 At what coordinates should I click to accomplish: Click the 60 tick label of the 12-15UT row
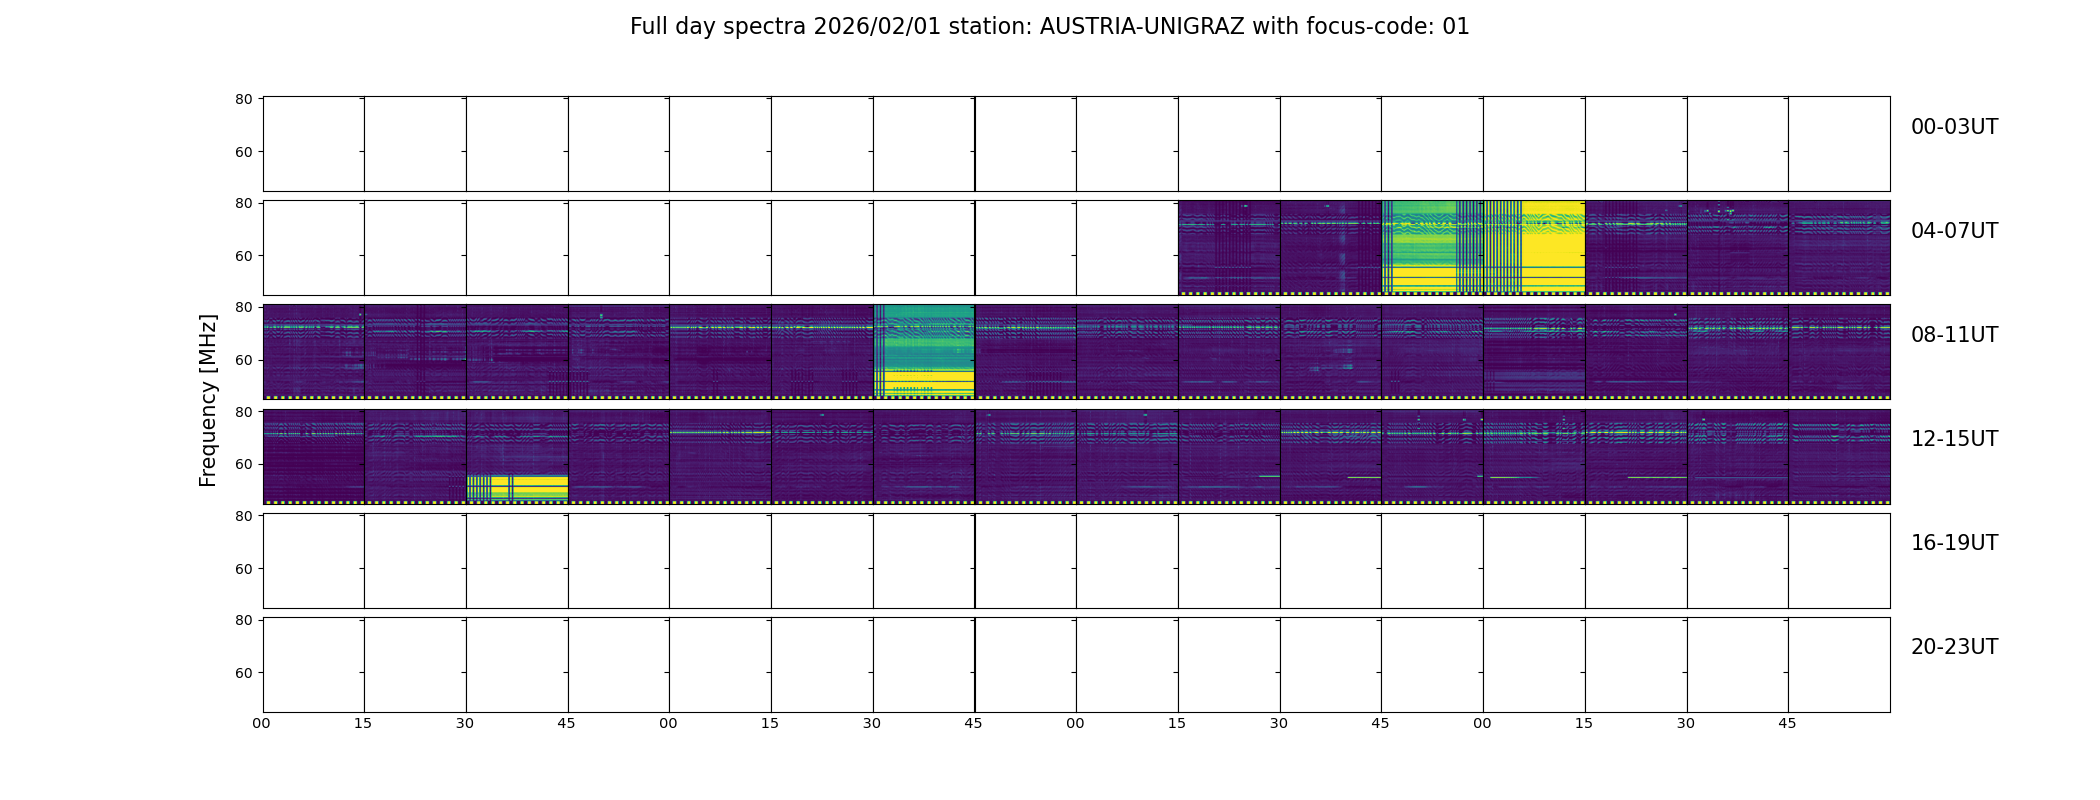pyautogui.click(x=243, y=464)
